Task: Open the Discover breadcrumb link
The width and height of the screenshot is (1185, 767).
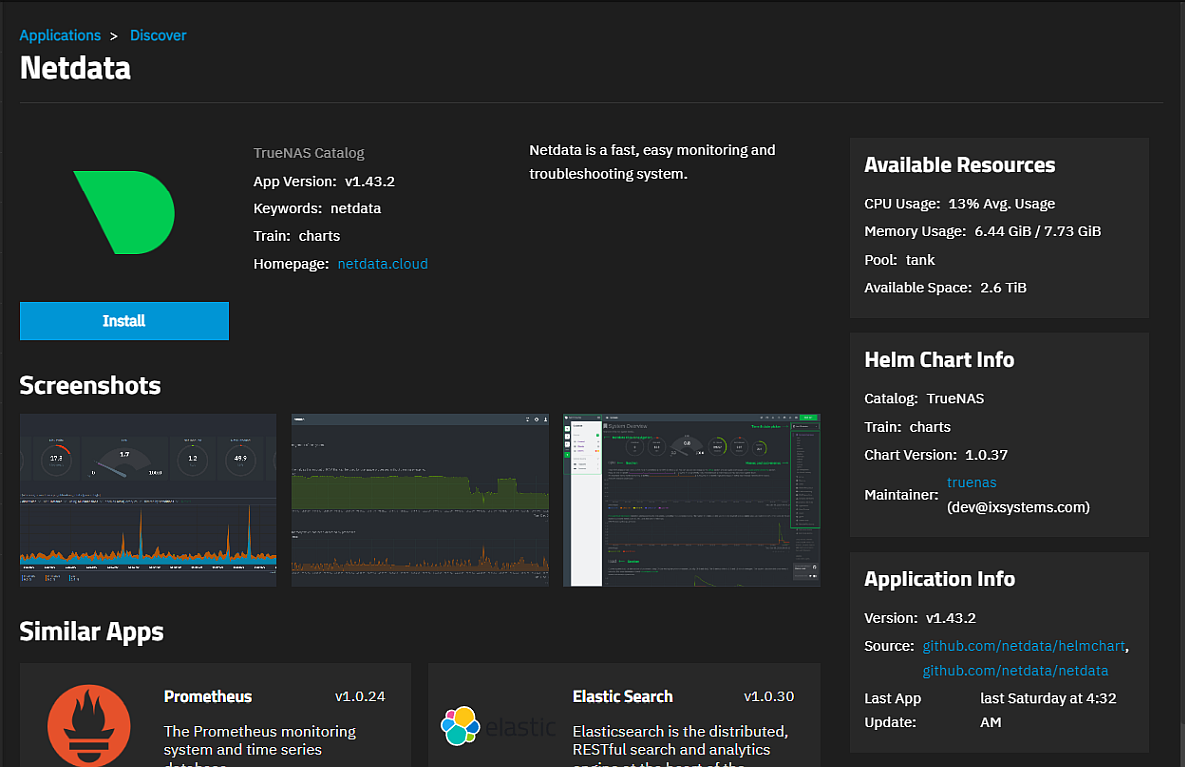Action: pos(158,35)
